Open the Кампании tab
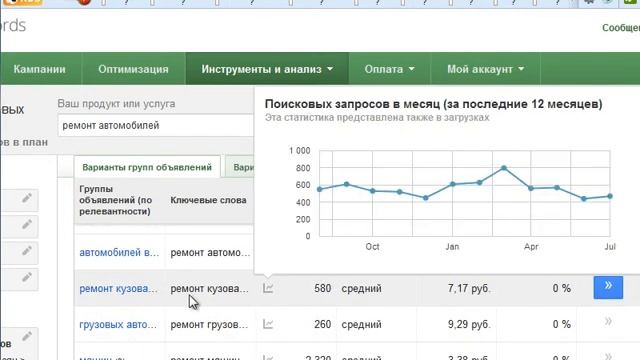The height and width of the screenshot is (360, 640). (39, 69)
